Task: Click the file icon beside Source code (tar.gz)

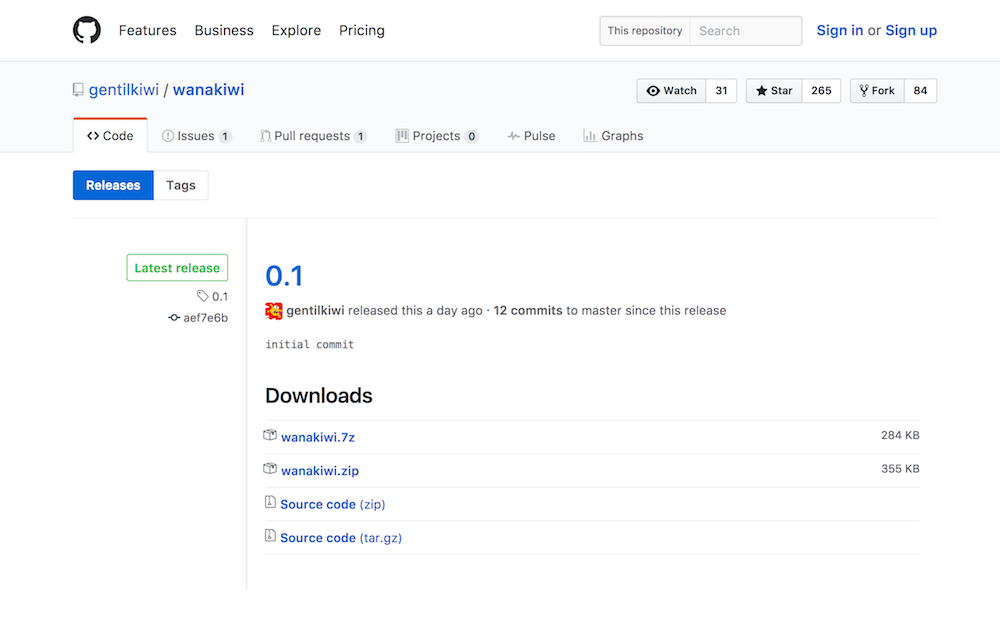Action: (x=270, y=537)
